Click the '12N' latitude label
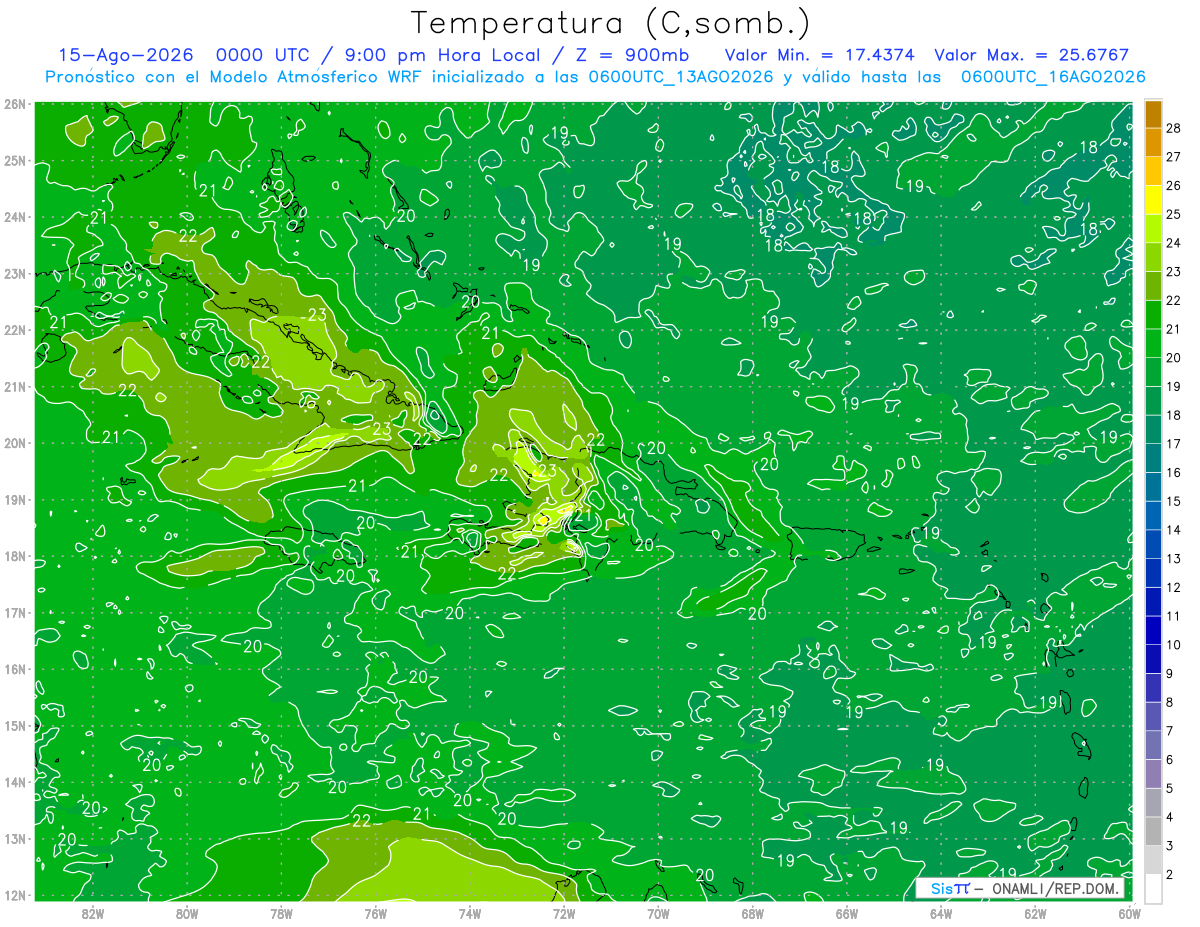Image resolution: width=1200 pixels, height=927 pixels. 15,895
